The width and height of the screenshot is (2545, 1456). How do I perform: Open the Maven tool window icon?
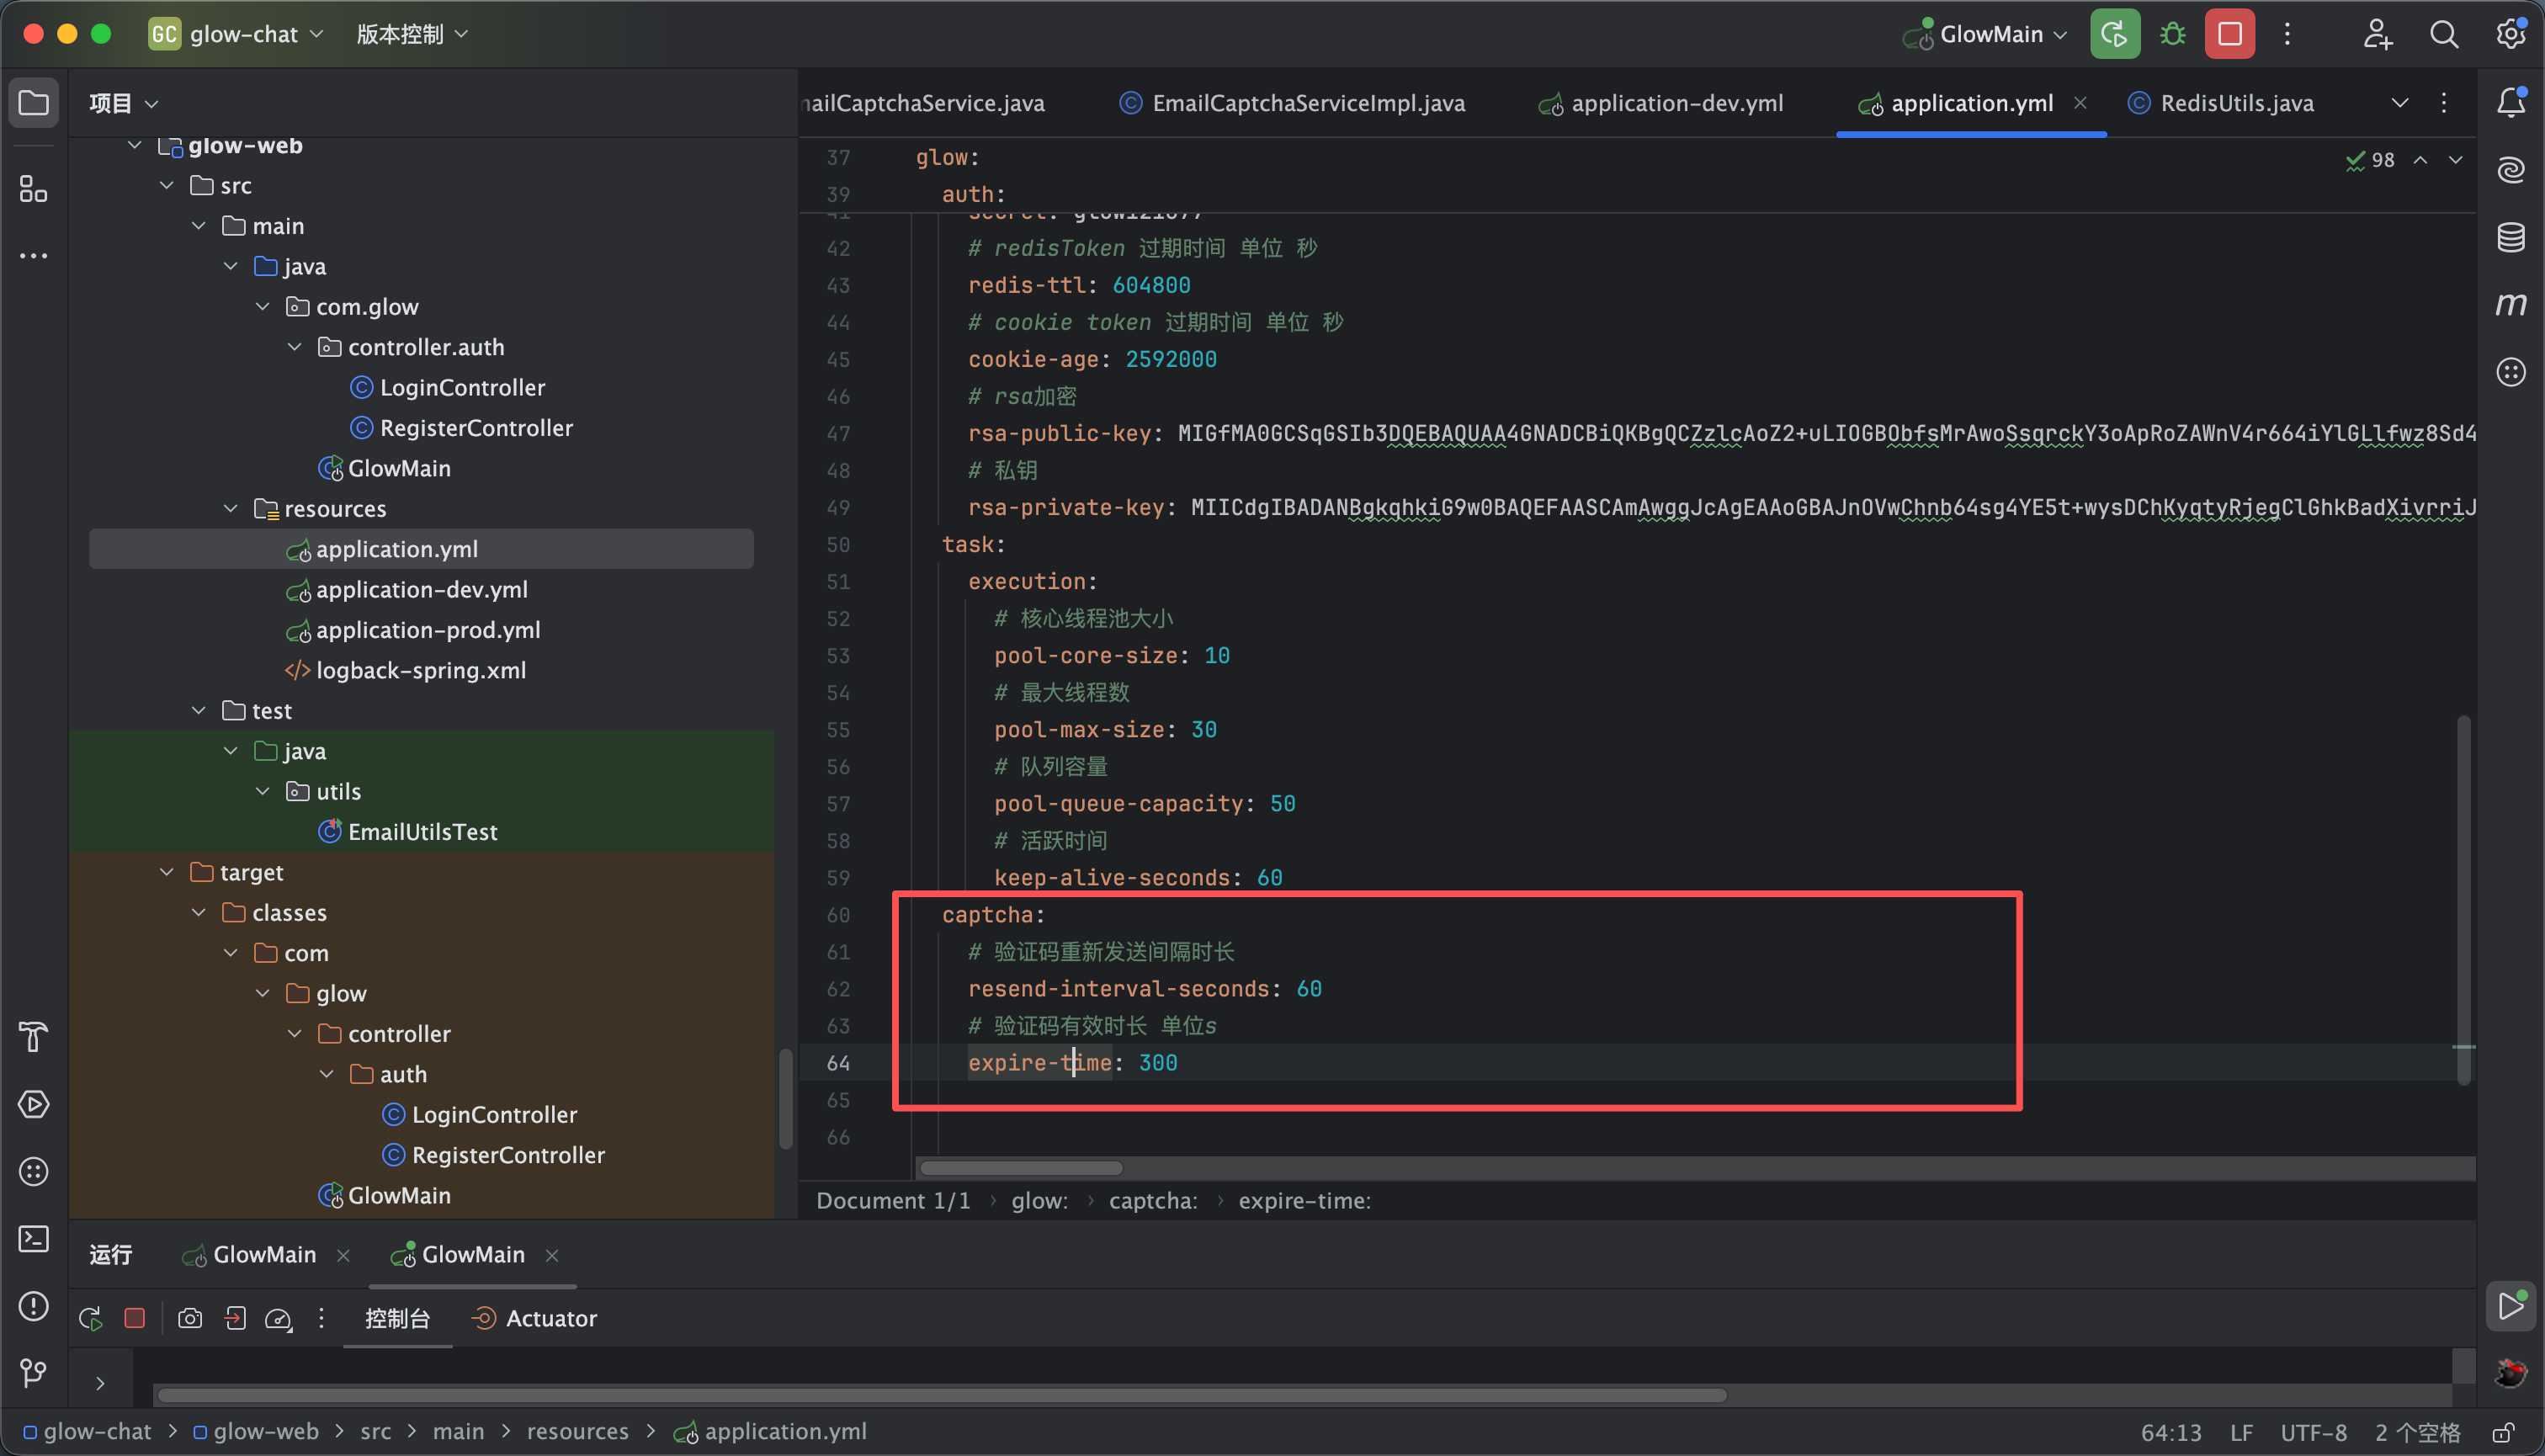(x=2511, y=304)
